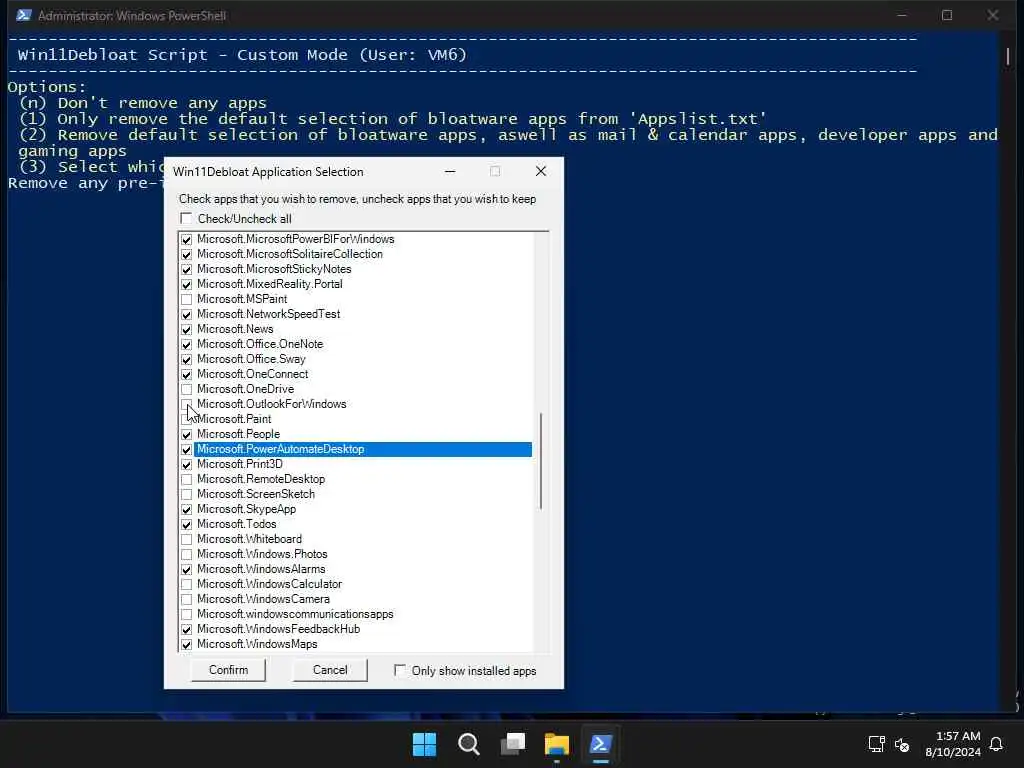Open the Windows Start menu
This screenshot has width=1024, height=768.
424,744
